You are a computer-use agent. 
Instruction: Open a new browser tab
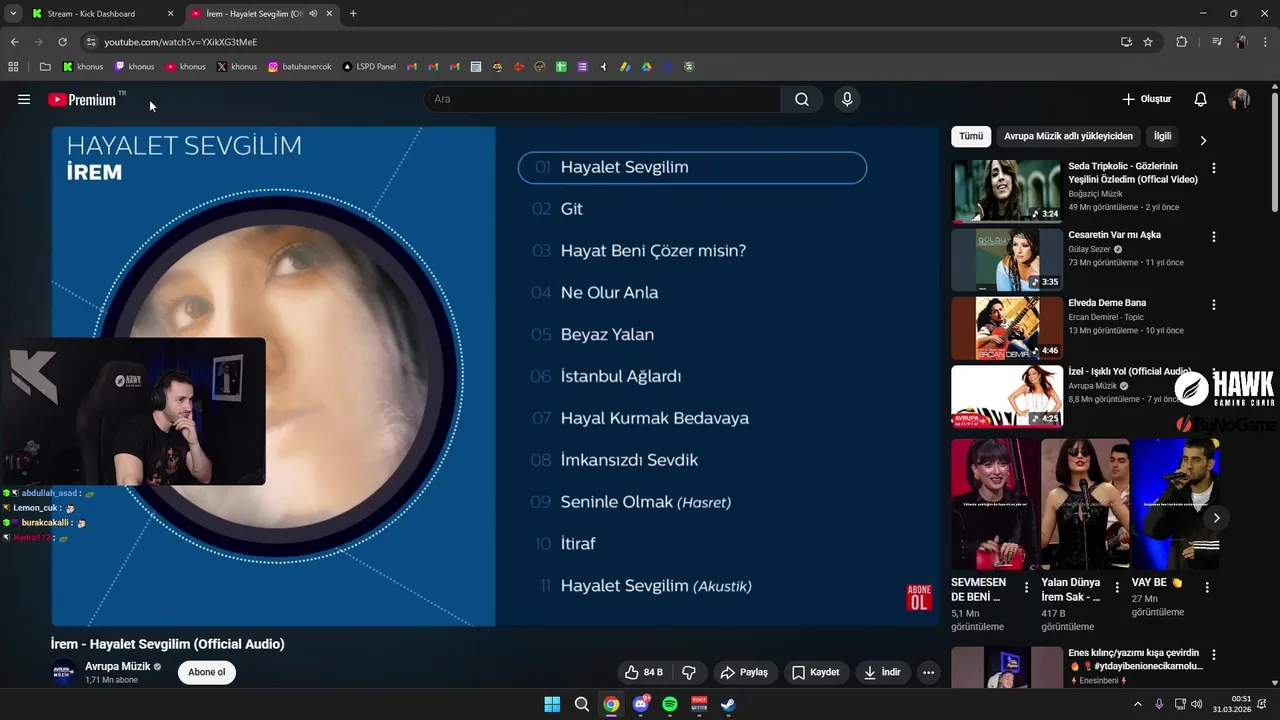coord(353,14)
